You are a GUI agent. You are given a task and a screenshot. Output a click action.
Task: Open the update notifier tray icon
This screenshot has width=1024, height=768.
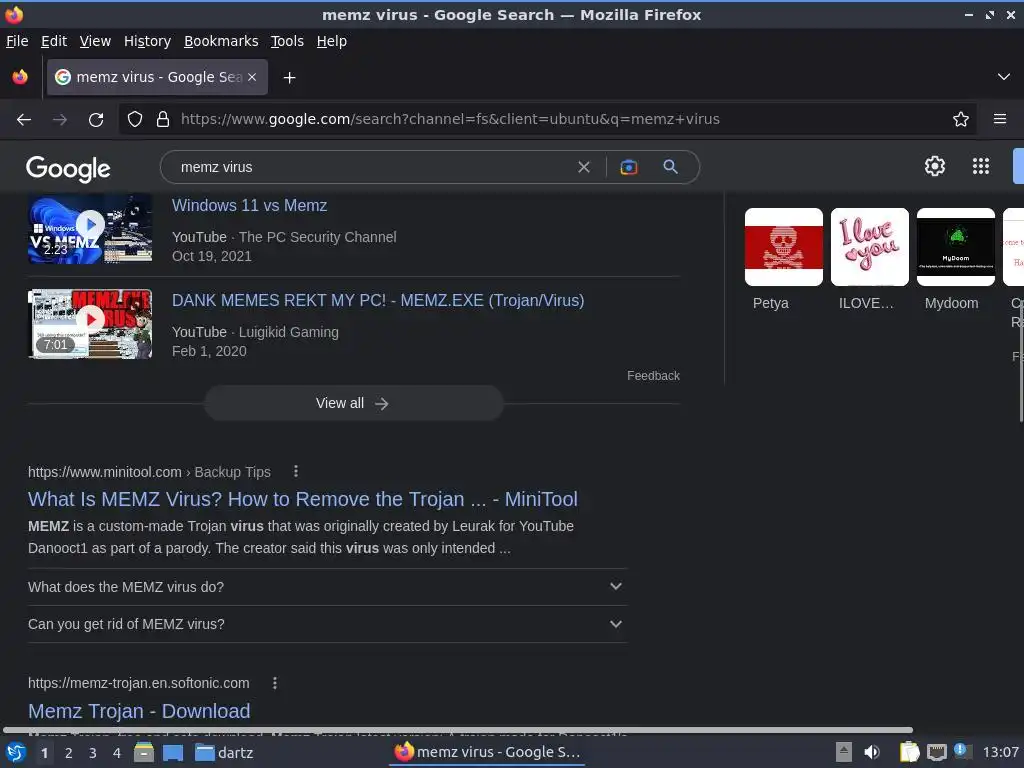(x=962, y=751)
